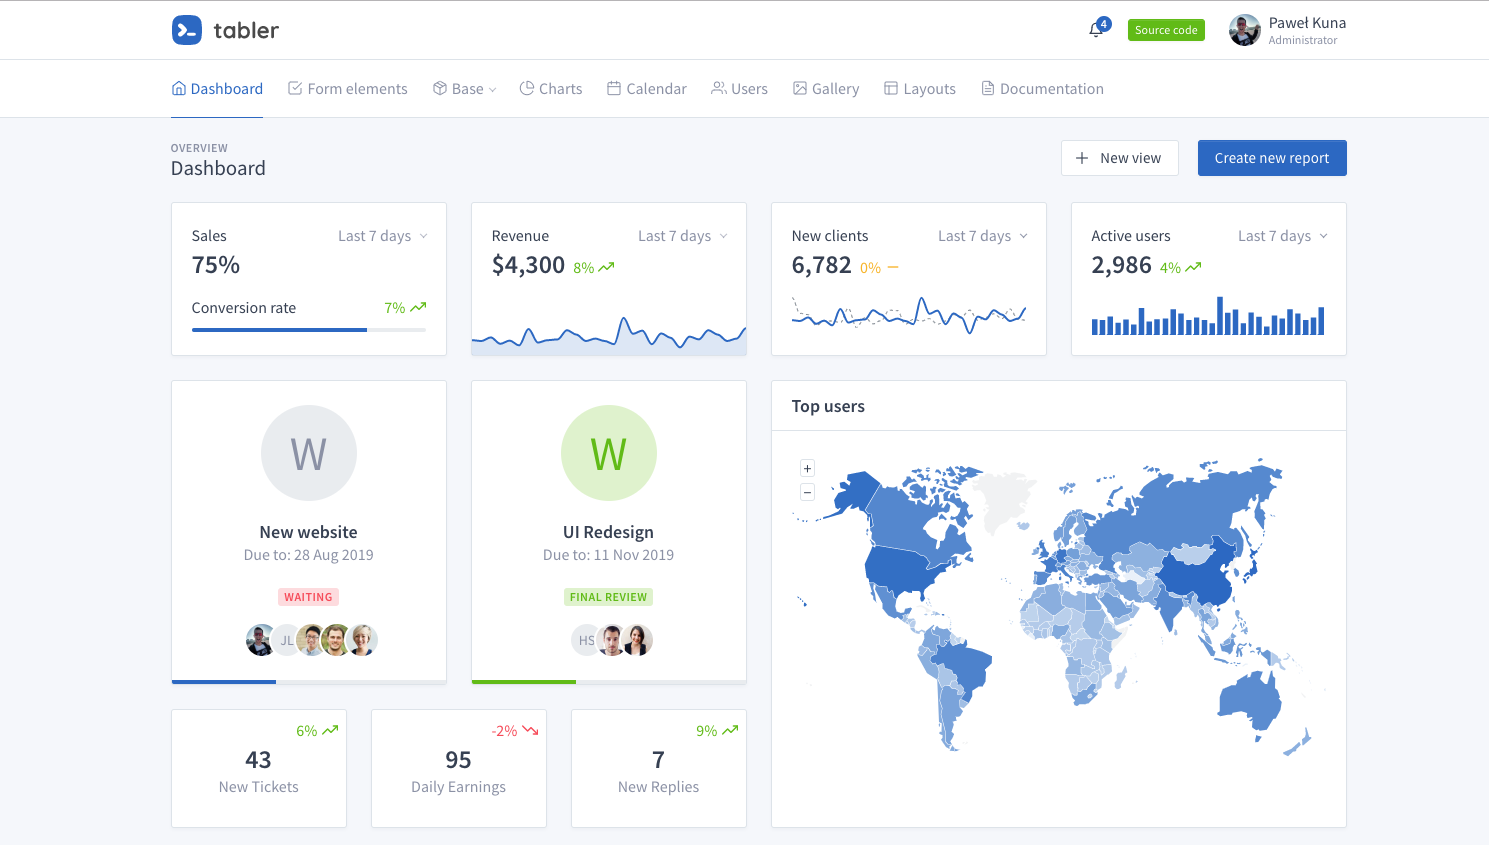Click the green W UI Redesign avatar
Image resolution: width=1489 pixels, height=845 pixels.
click(608, 453)
